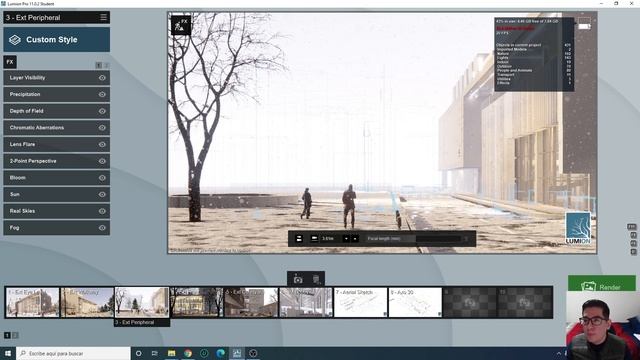640x360 pixels.
Task: Hide the Lens Flare effect
Action: (102, 144)
